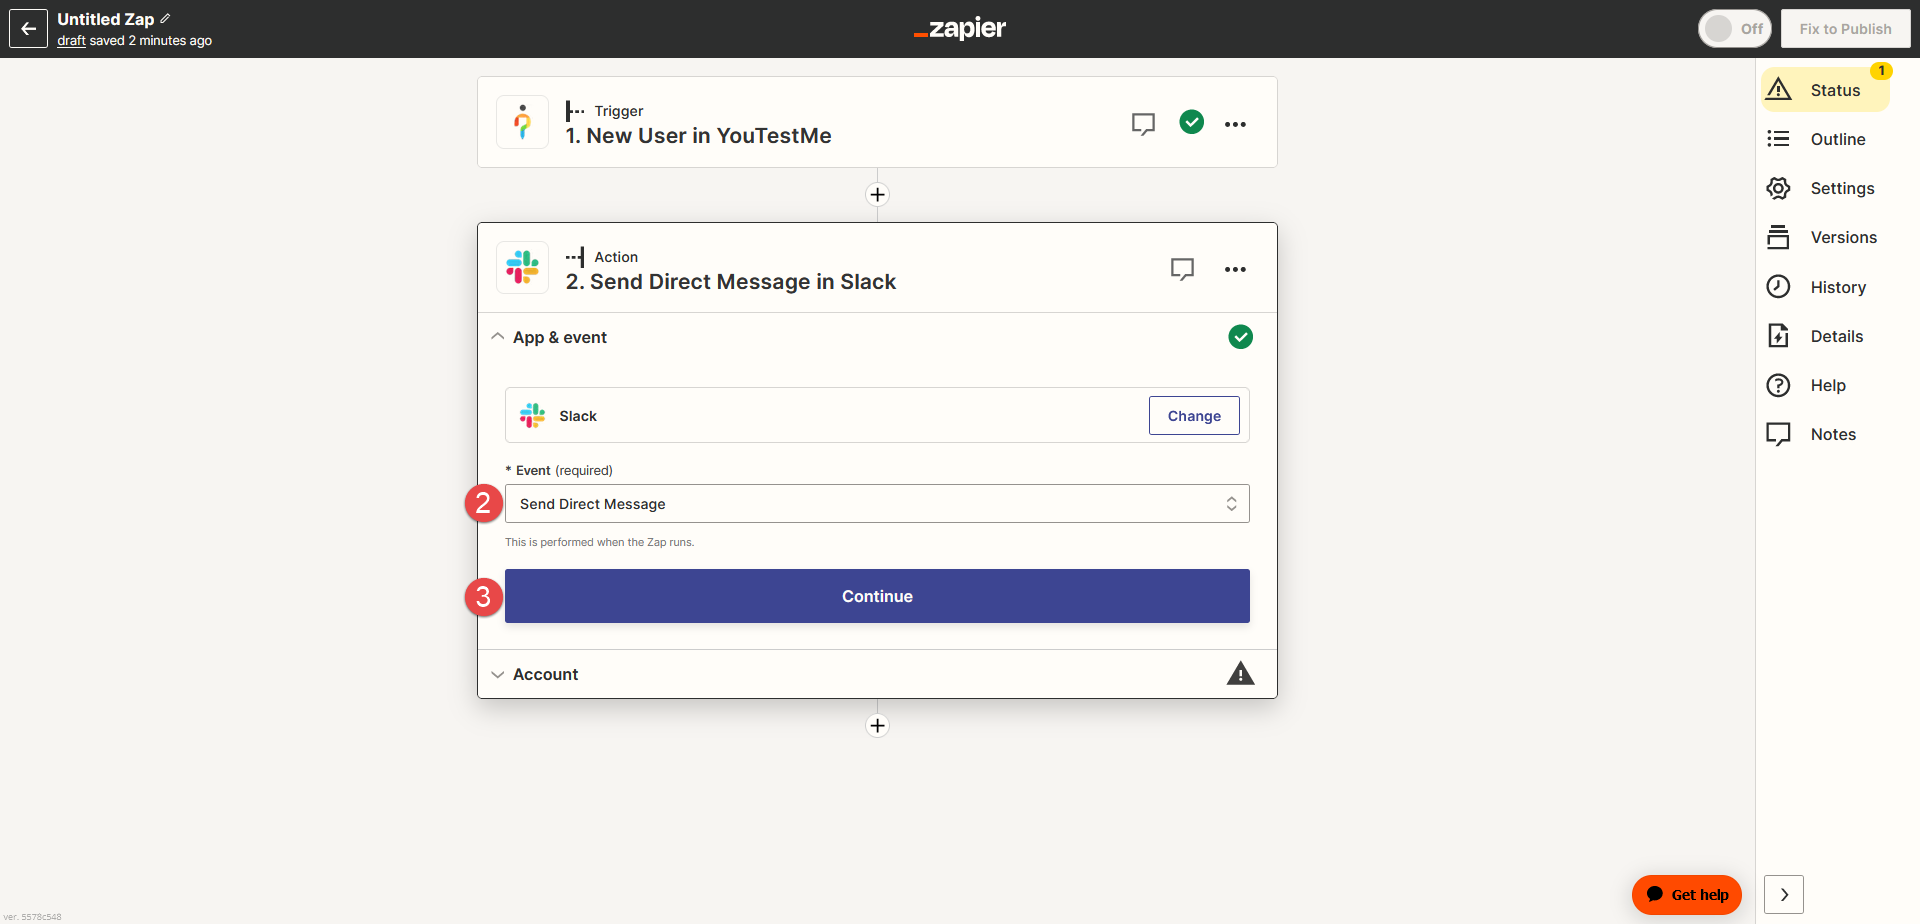Click trigger step green checkmark status
This screenshot has width=1920, height=924.
(x=1191, y=122)
